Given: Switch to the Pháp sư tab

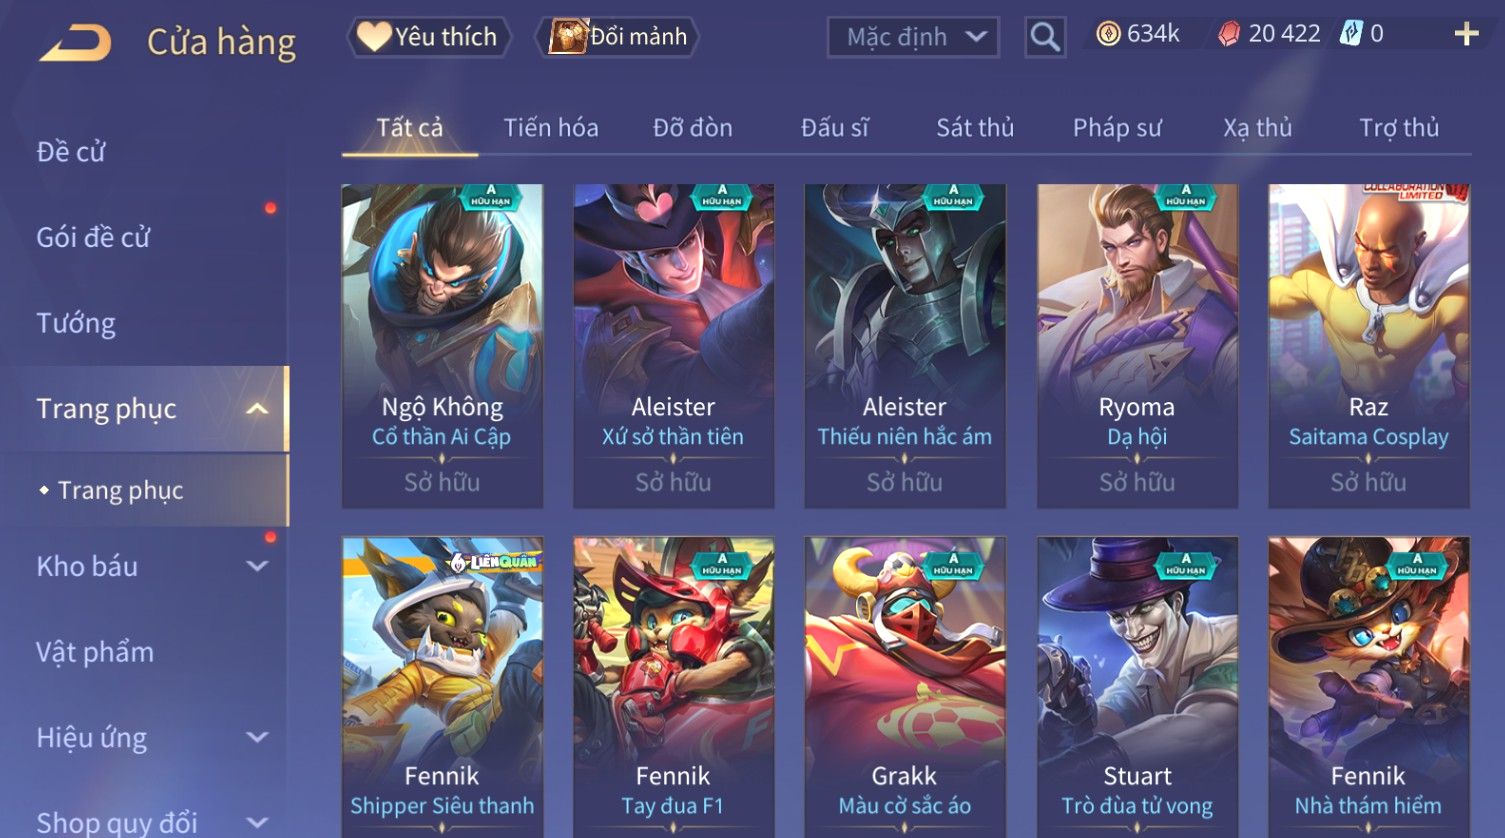Looking at the screenshot, I should pyautogui.click(x=1117, y=128).
